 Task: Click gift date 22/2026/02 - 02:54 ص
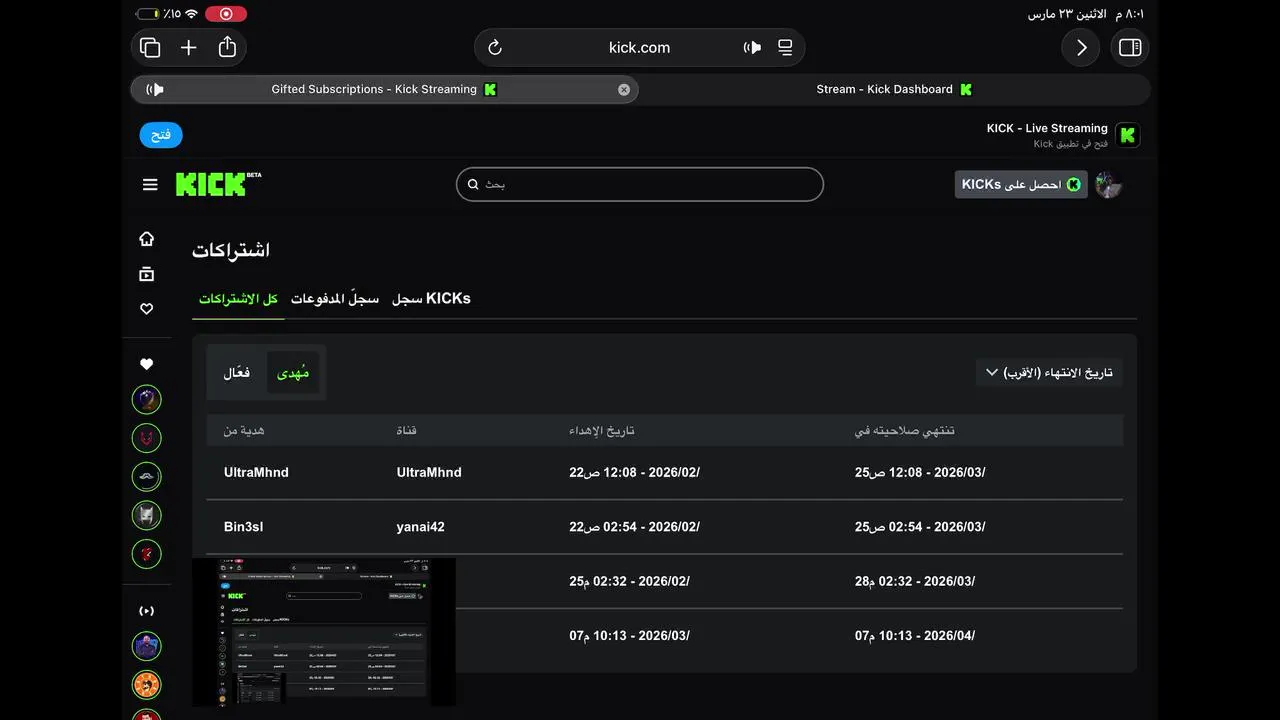point(635,527)
